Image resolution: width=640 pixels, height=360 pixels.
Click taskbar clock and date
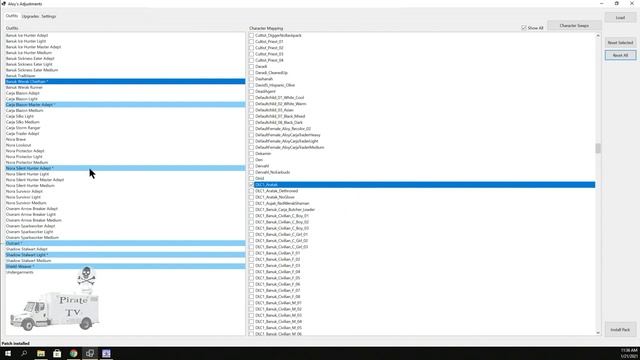(x=629, y=353)
